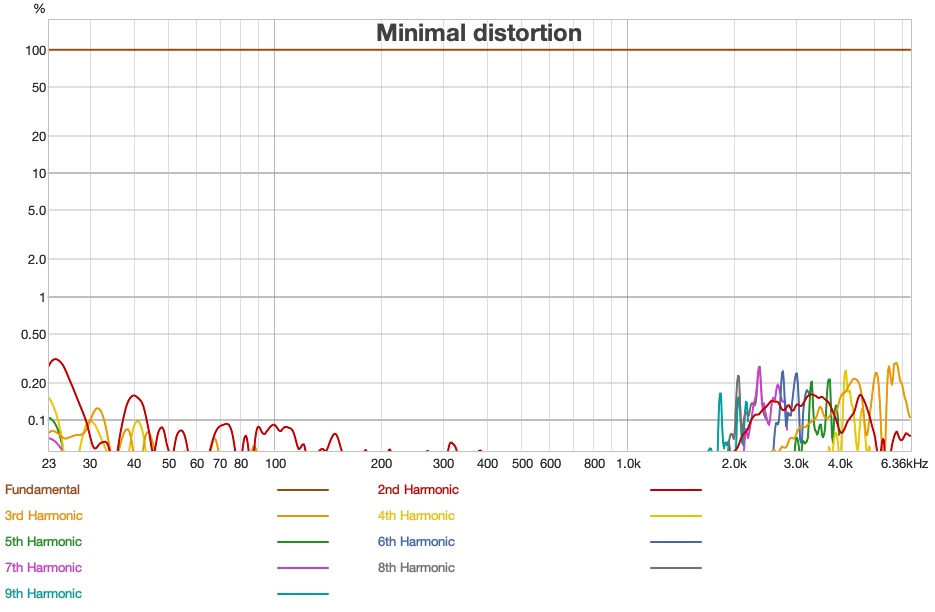Click the 6th Harmonic blue line swatch
The image size is (935, 612).
pos(677,541)
